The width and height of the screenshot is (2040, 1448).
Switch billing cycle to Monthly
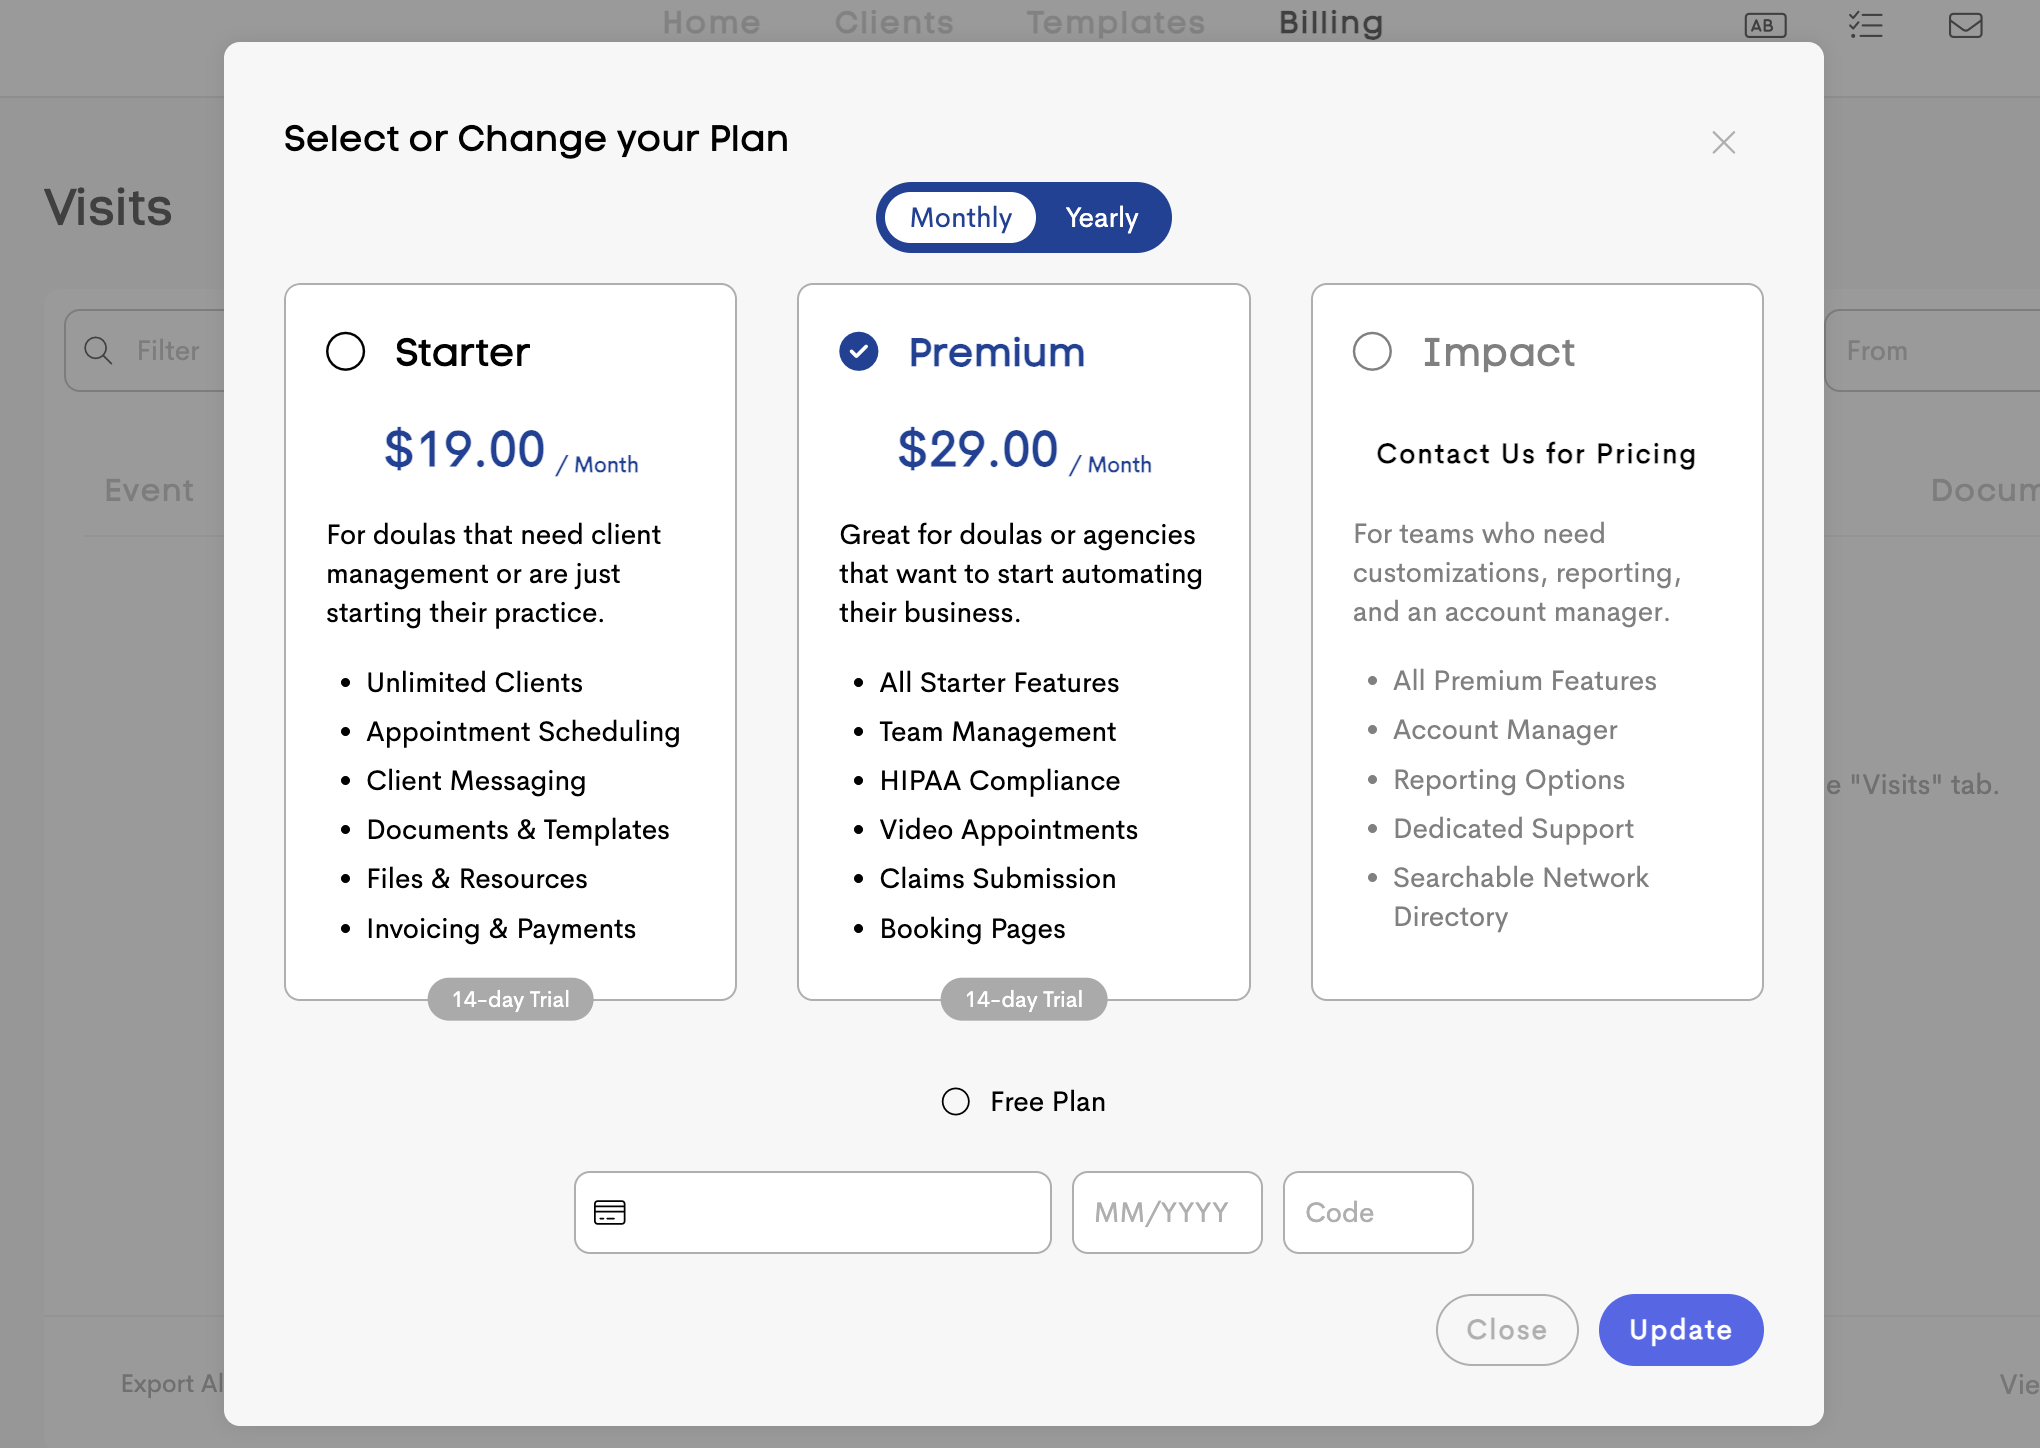(x=960, y=218)
